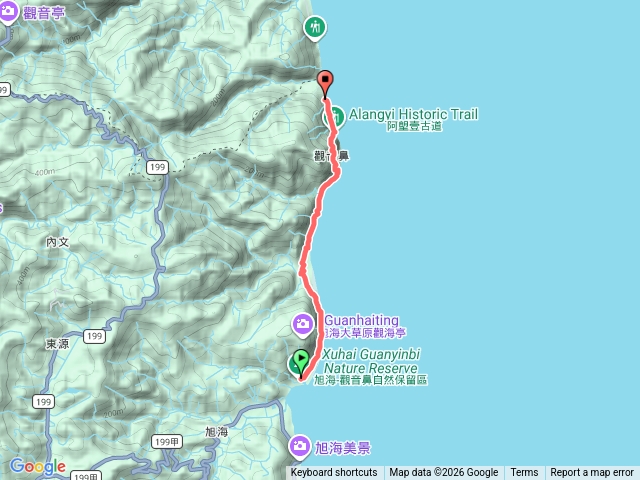This screenshot has height=480, width=640.
Task: Click the 觀音亭 camera marker
Action: point(8,12)
